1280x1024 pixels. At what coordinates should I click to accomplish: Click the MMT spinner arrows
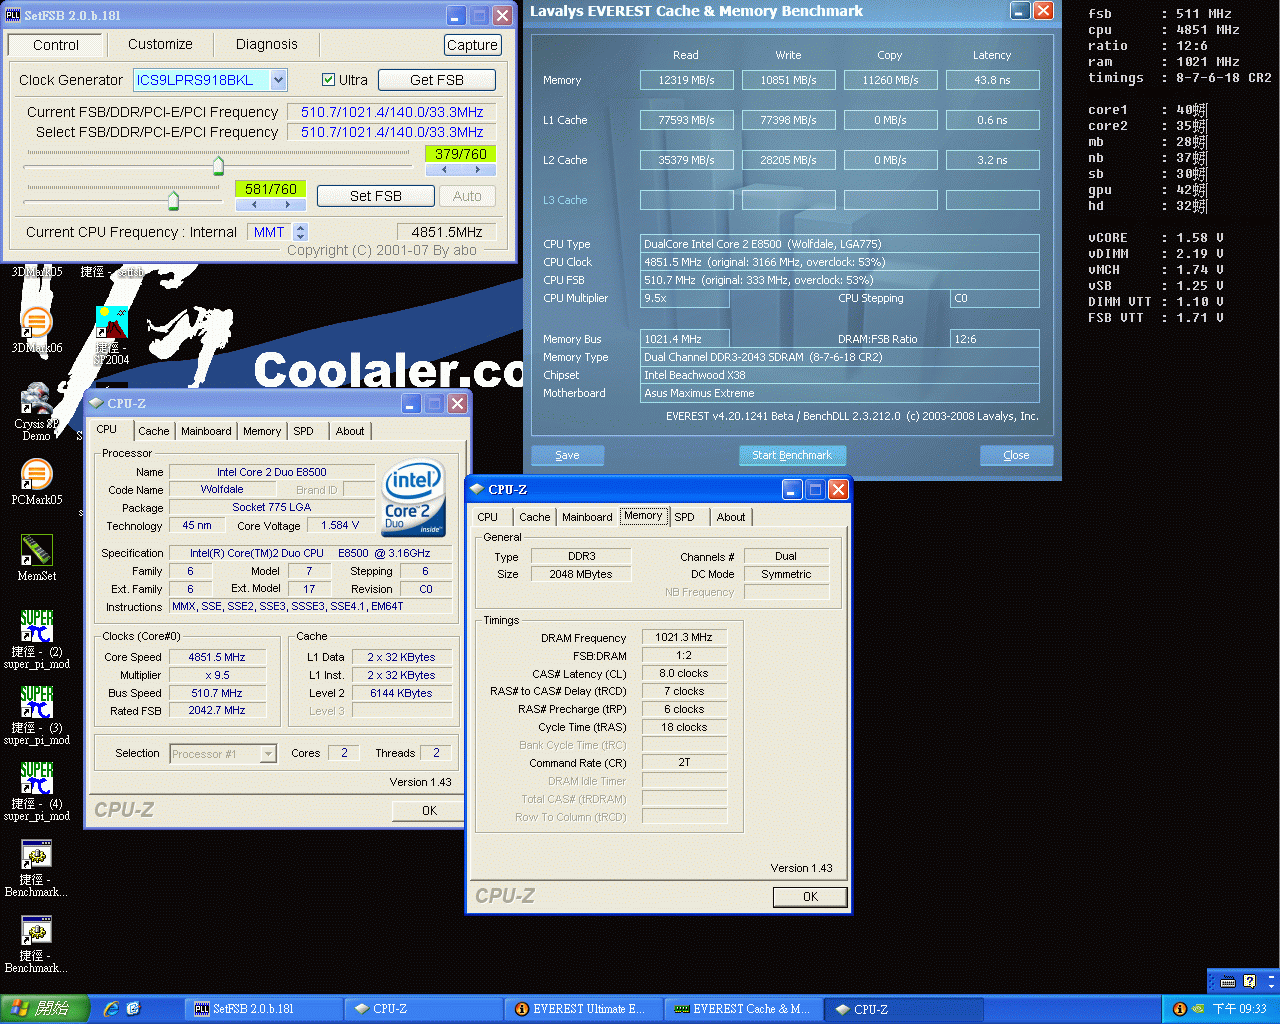click(300, 232)
